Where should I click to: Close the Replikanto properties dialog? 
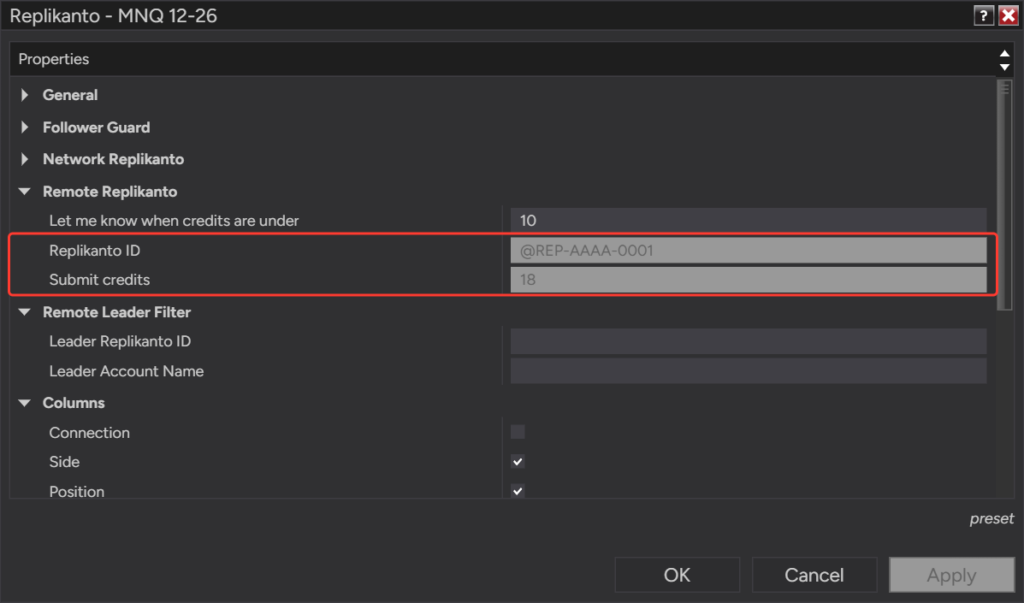coord(1008,16)
